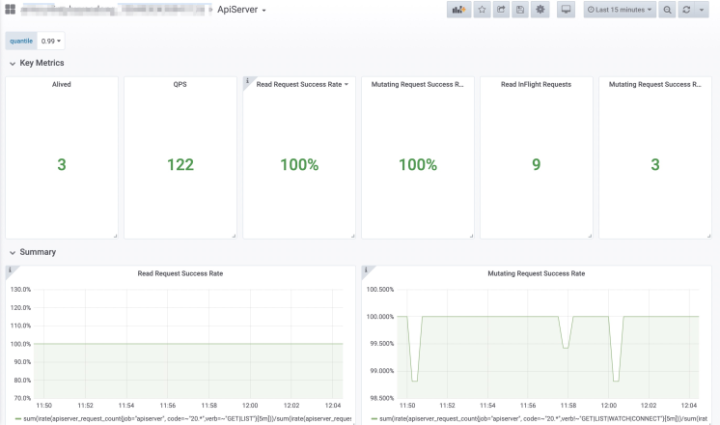Screen dimensions: 720x425
Task: Refresh the dashboard with the refresh icon
Action: 686,10
